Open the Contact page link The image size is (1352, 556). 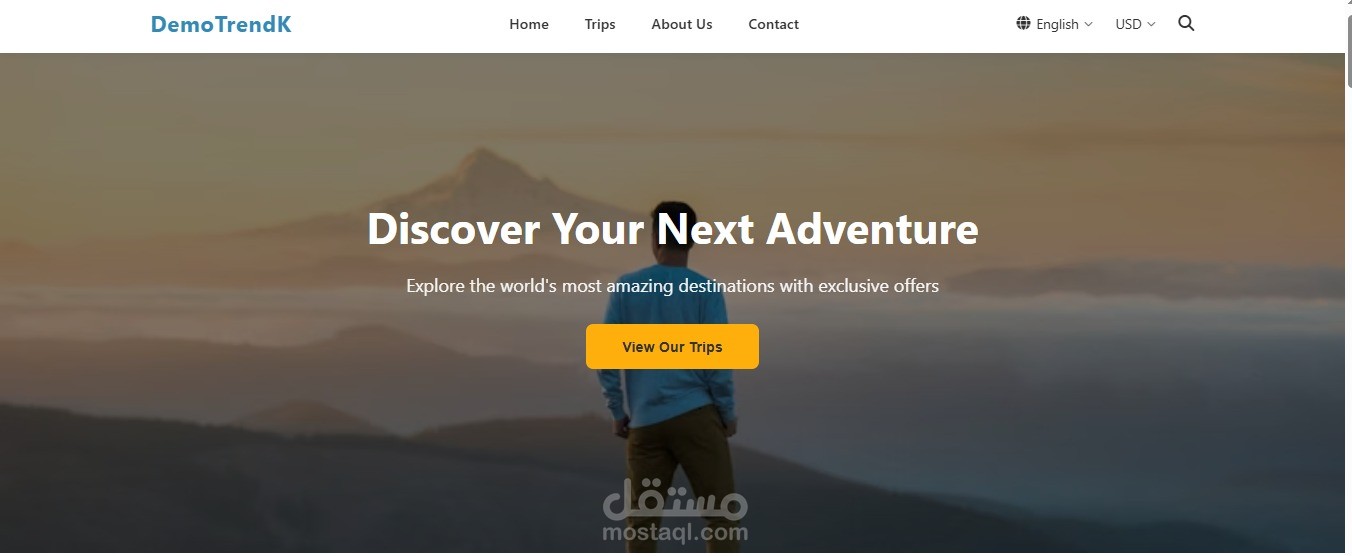(x=773, y=24)
